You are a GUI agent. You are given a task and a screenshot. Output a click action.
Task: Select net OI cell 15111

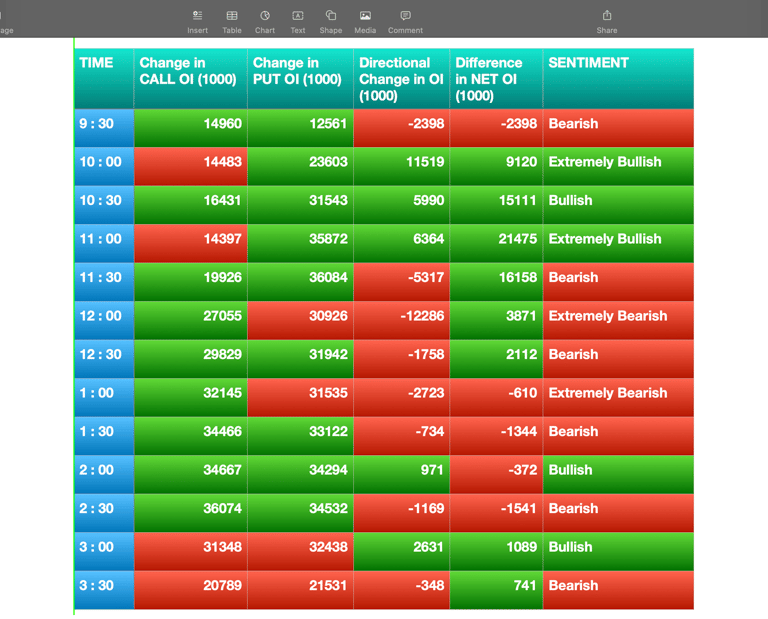[x=496, y=205]
